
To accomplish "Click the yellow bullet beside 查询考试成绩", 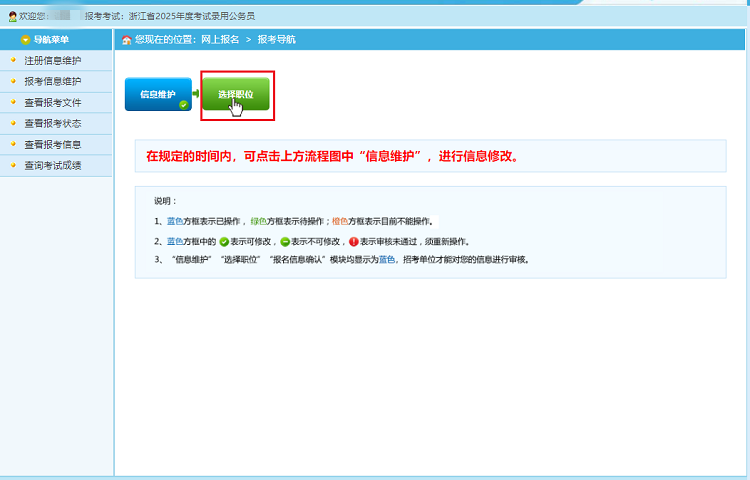I will (x=13, y=164).
